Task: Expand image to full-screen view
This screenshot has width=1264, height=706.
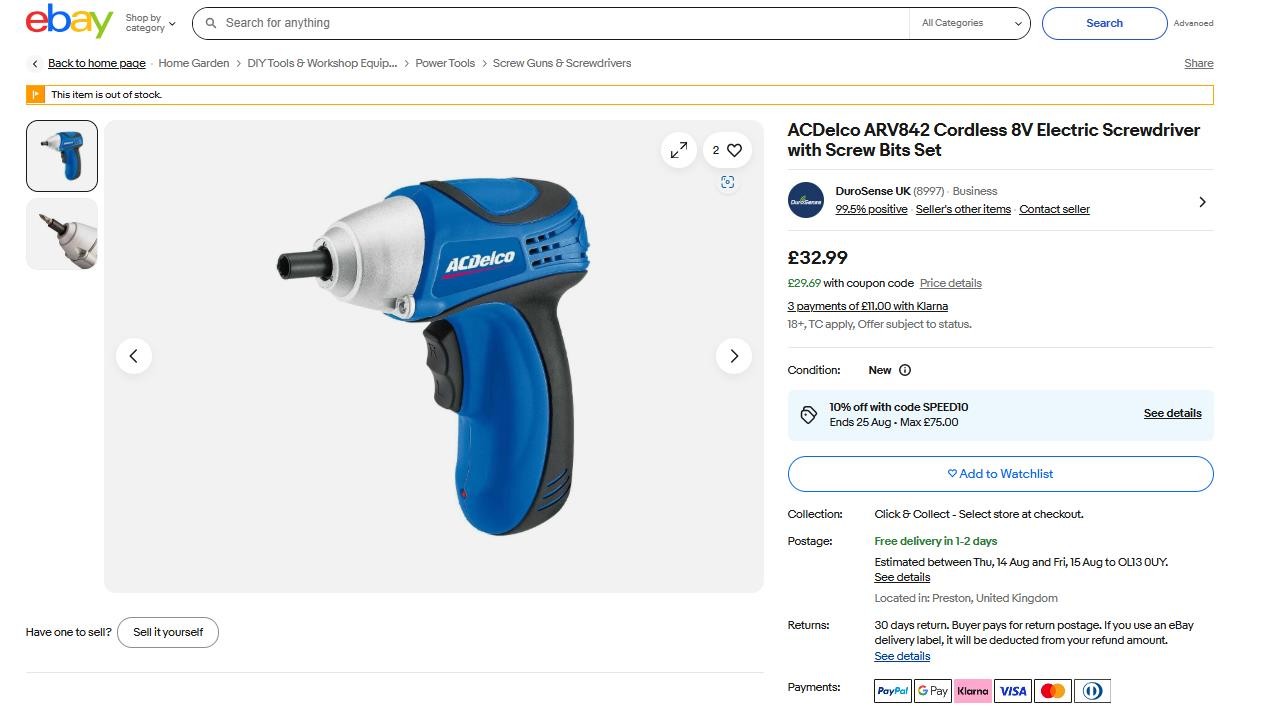Action: [679, 150]
